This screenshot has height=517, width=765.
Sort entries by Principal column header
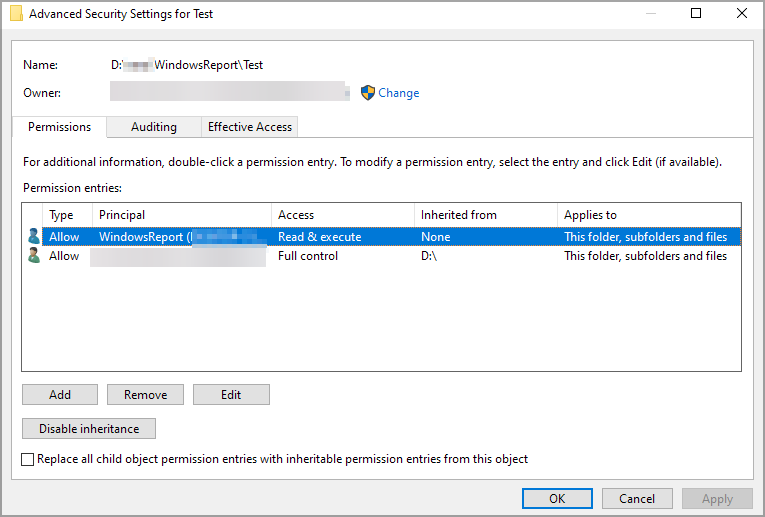181,215
